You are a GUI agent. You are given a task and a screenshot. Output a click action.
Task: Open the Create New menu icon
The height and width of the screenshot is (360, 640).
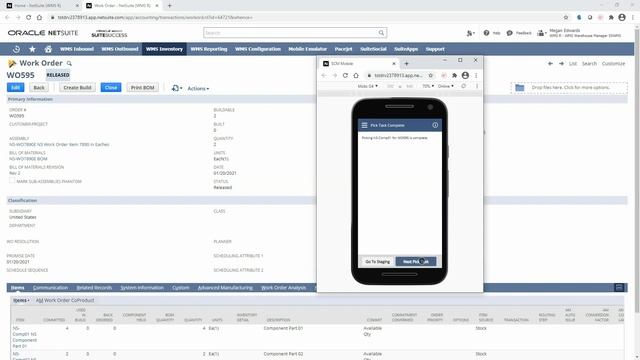click(x=470, y=33)
